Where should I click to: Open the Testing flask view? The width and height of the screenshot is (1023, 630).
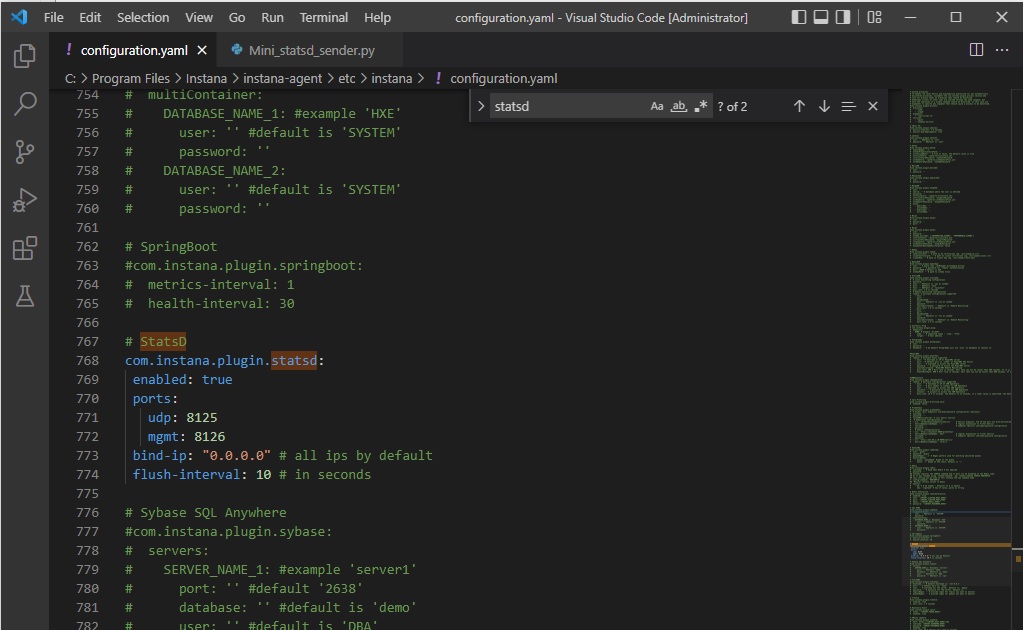pos(25,296)
